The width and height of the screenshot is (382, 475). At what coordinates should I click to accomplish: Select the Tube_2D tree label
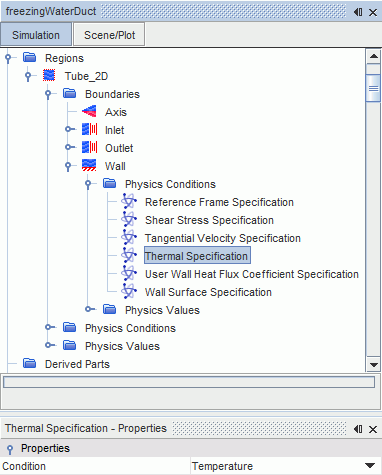(86, 76)
